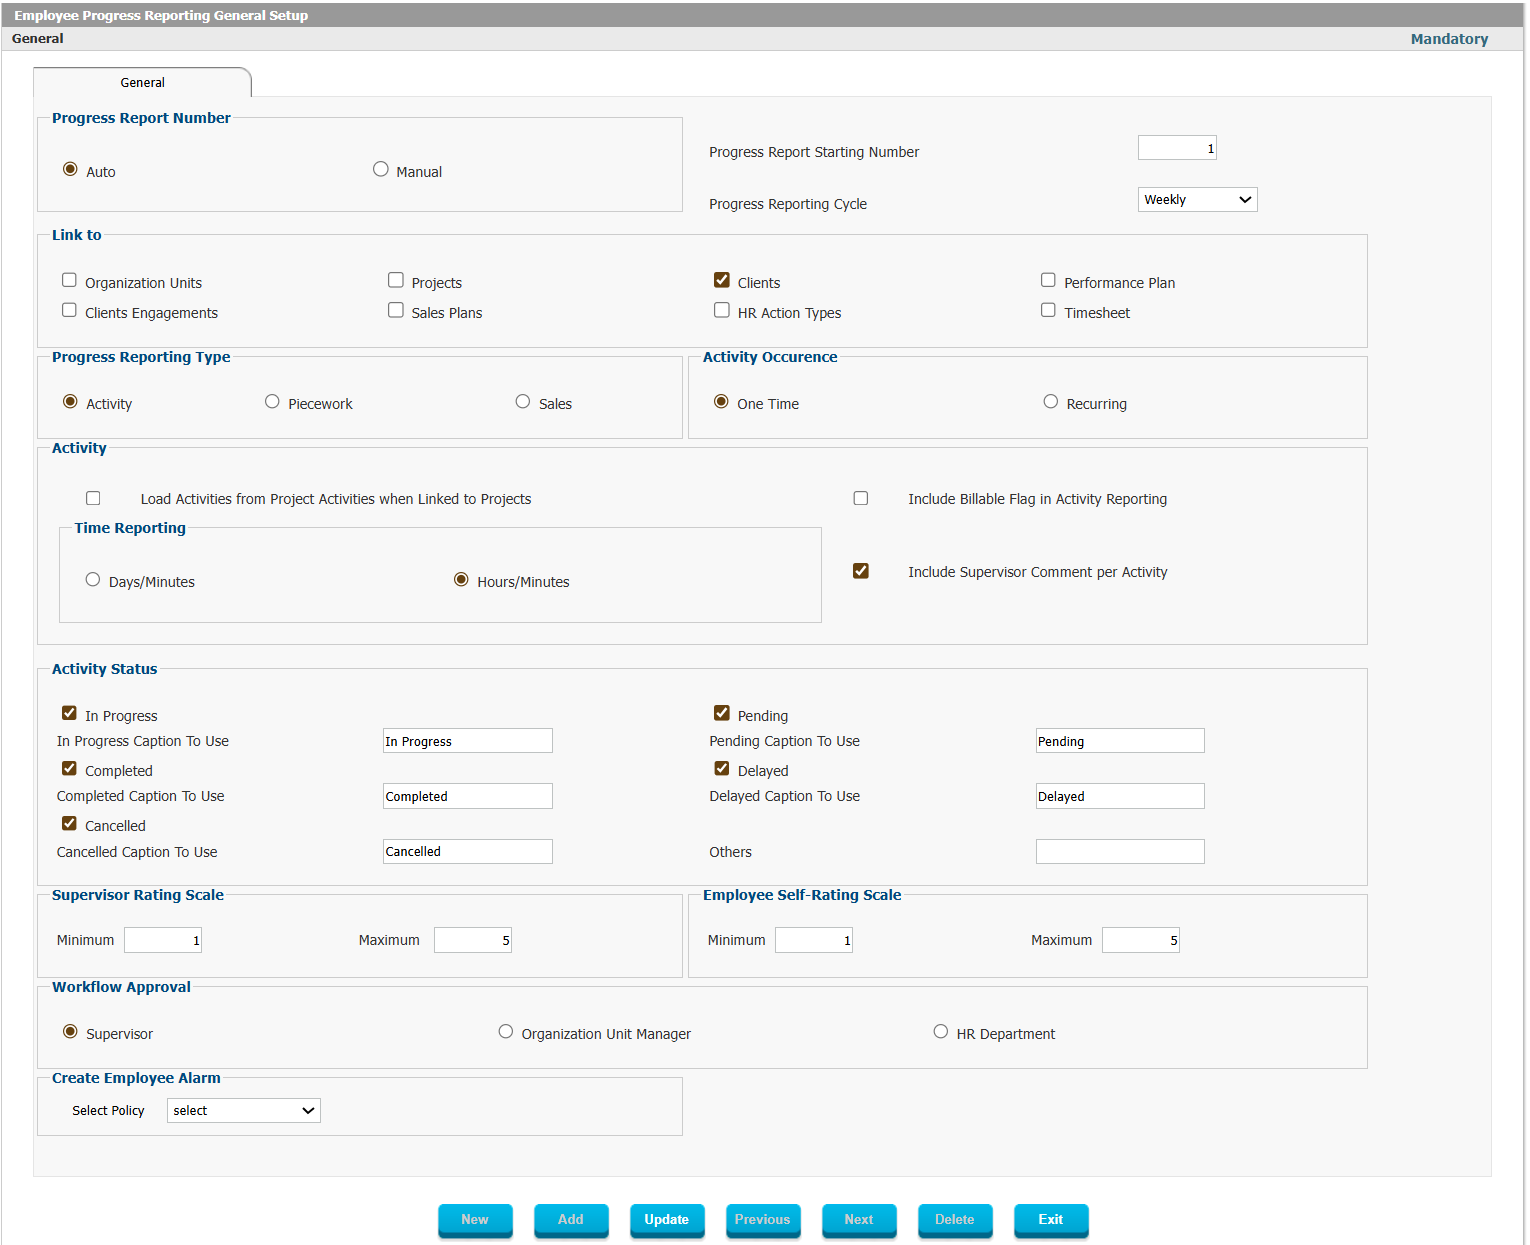
Task: Go to the Previous record
Action: (763, 1220)
